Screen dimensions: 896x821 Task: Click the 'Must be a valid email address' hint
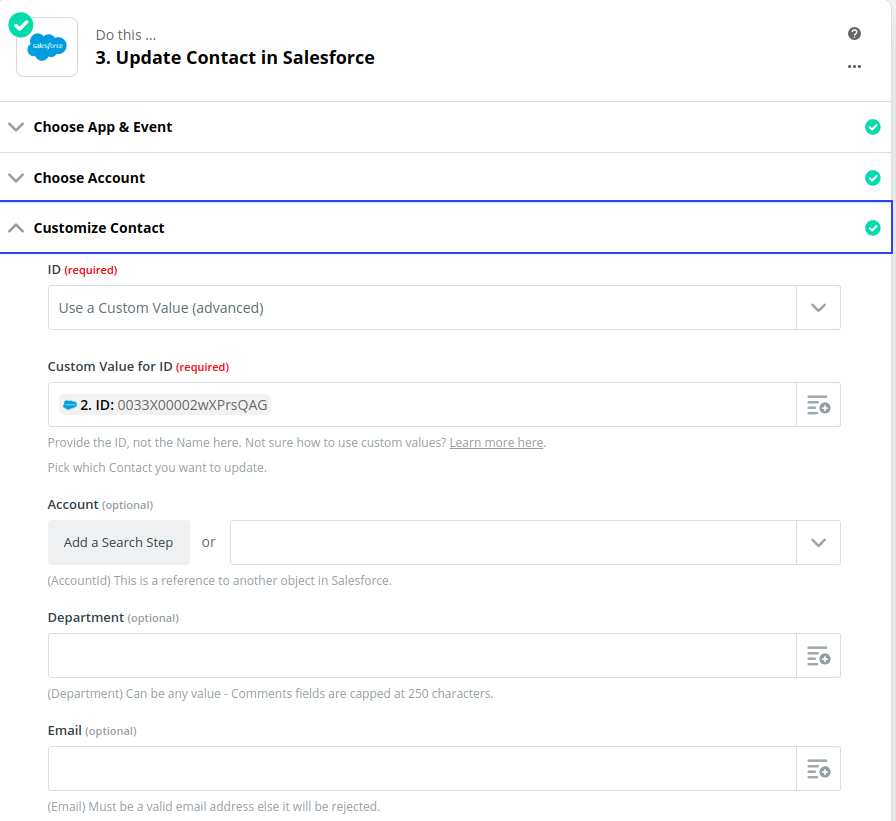(213, 807)
